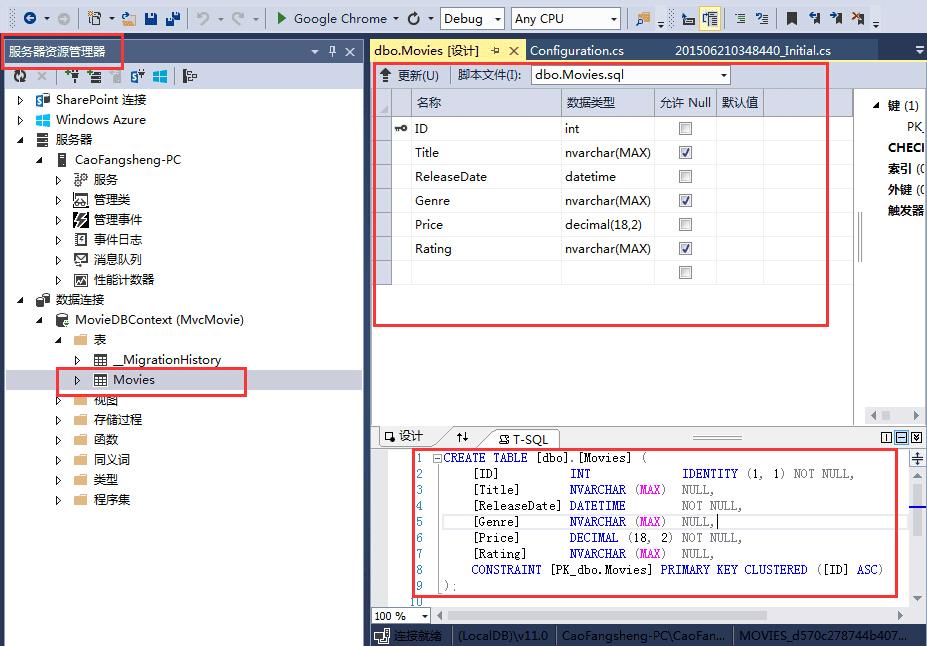927x646 pixels.
Task: Check 允许 Null for the Price column
Action: [x=685, y=224]
